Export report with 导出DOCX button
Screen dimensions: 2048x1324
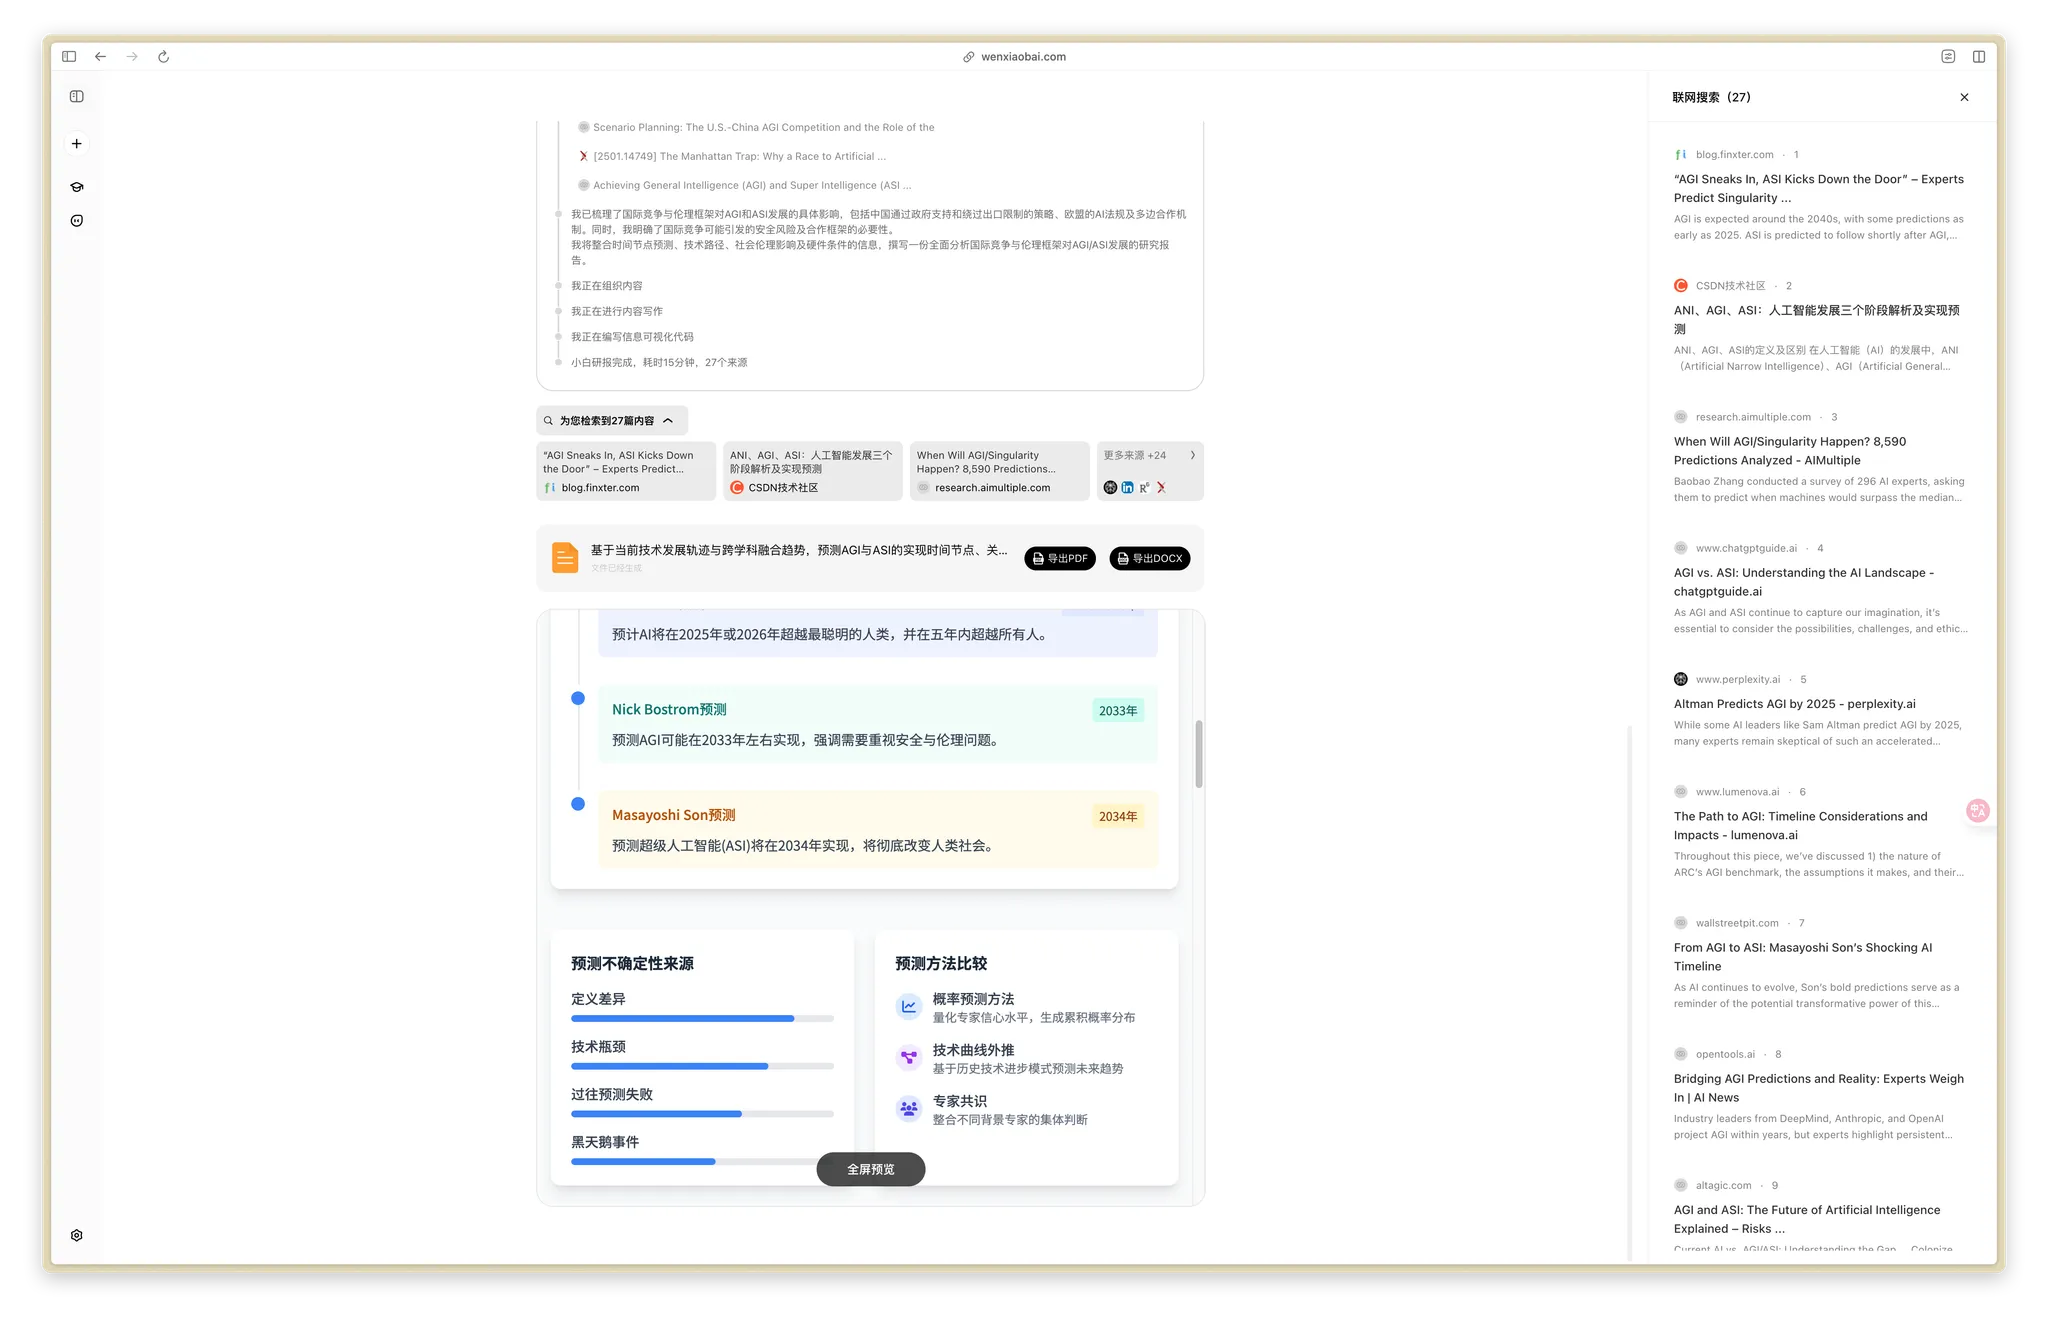click(1149, 559)
